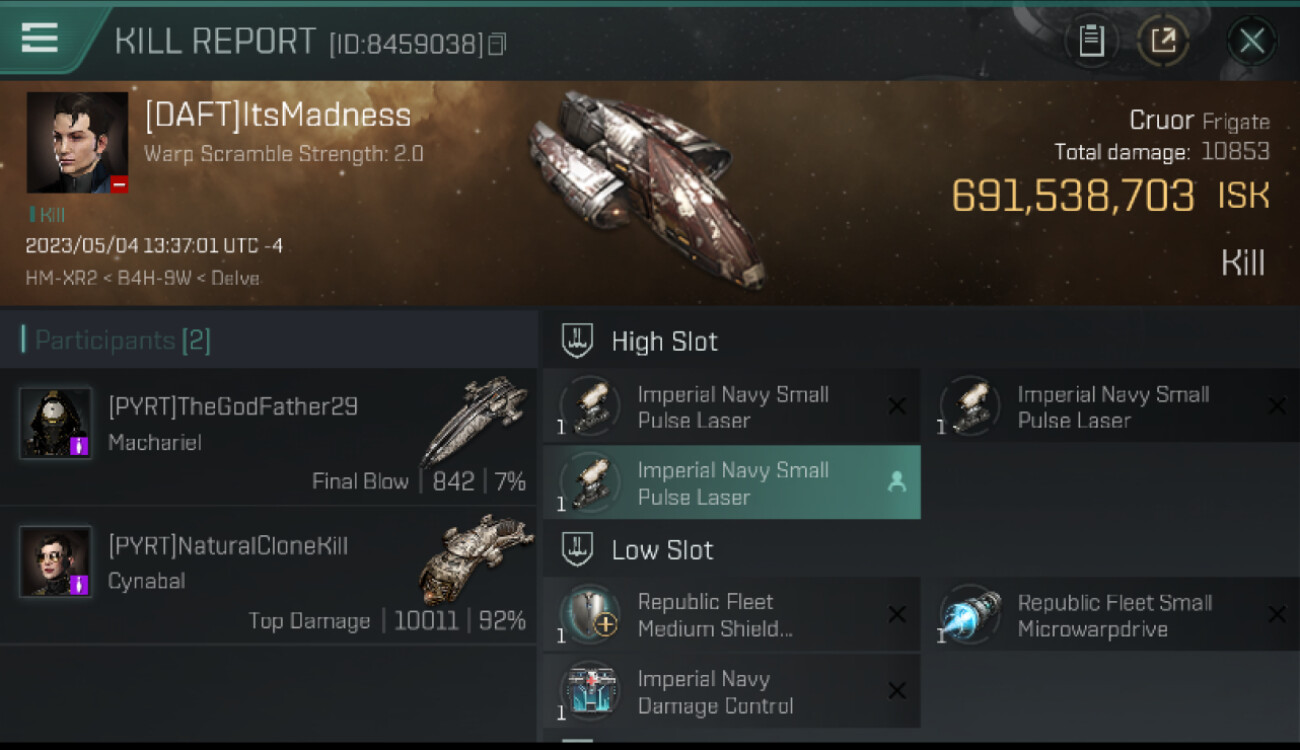Viewport: 1300px width, 750px height.
Task: Close the kill report window
Action: (1251, 41)
